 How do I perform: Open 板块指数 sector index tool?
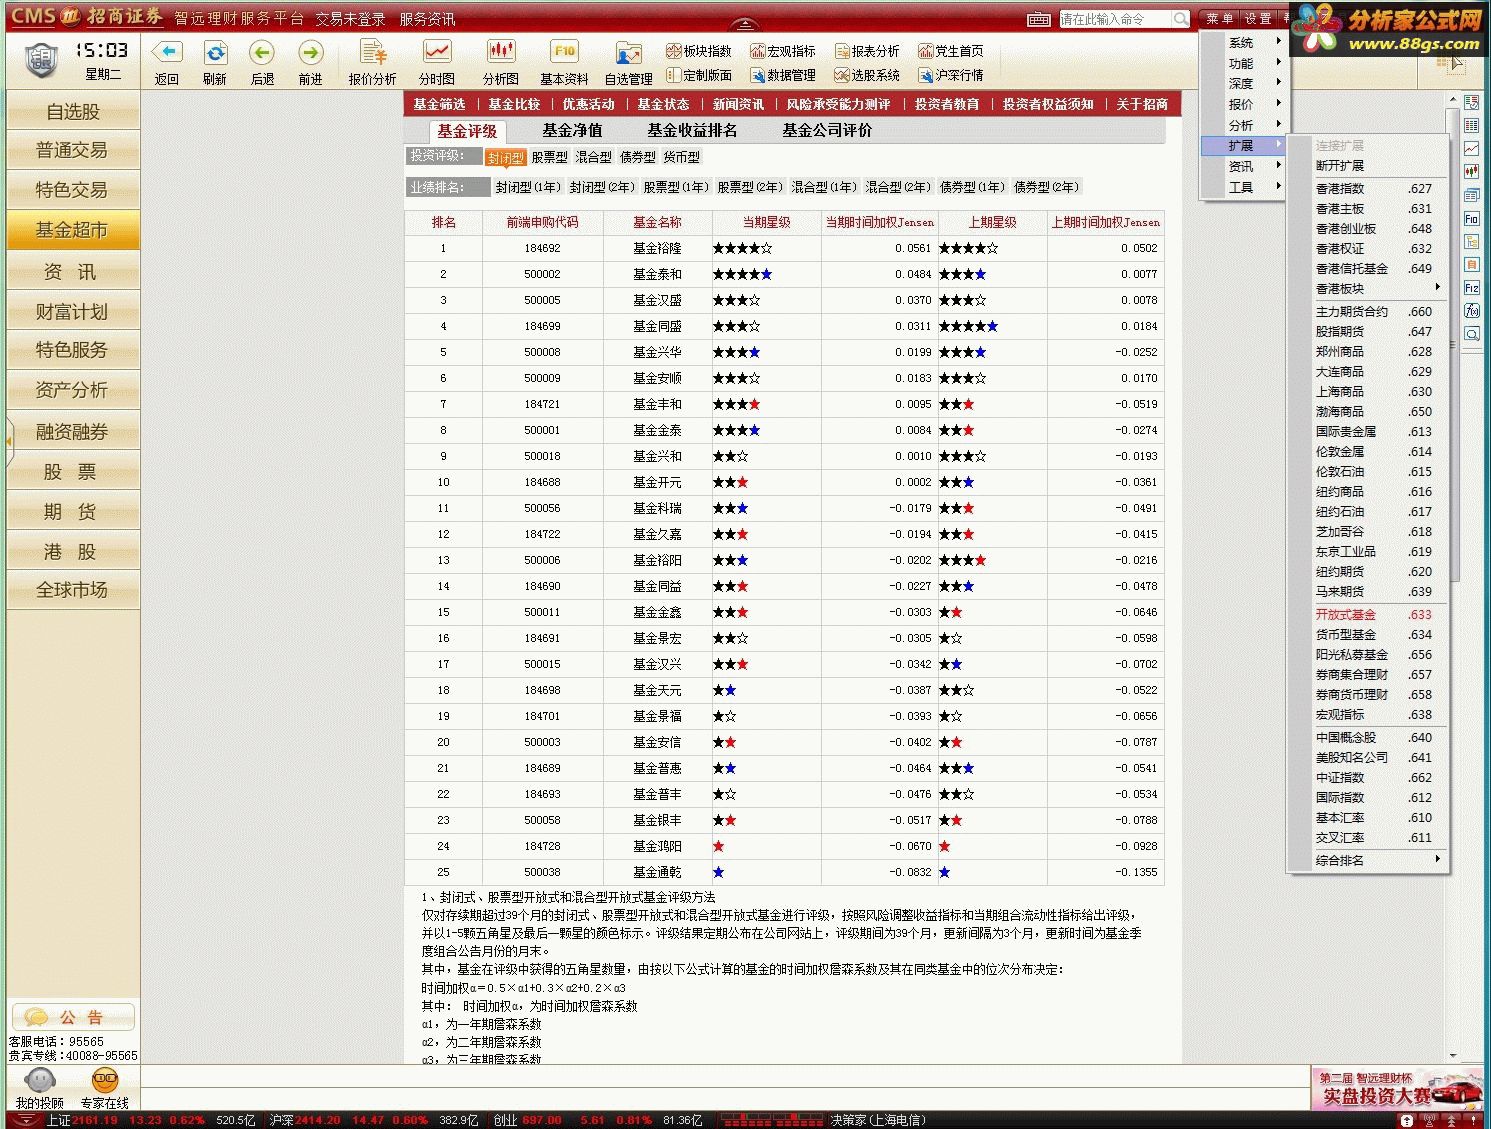[699, 51]
